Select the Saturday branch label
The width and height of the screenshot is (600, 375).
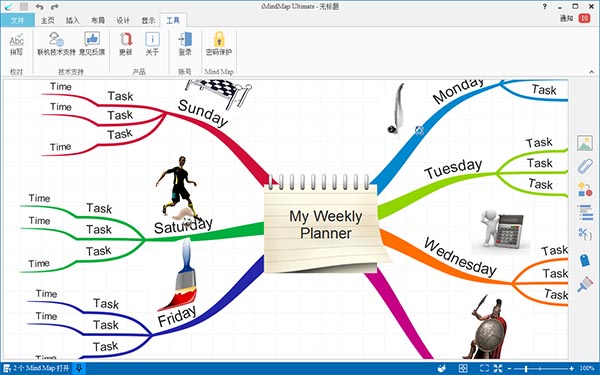pyautogui.click(x=183, y=226)
